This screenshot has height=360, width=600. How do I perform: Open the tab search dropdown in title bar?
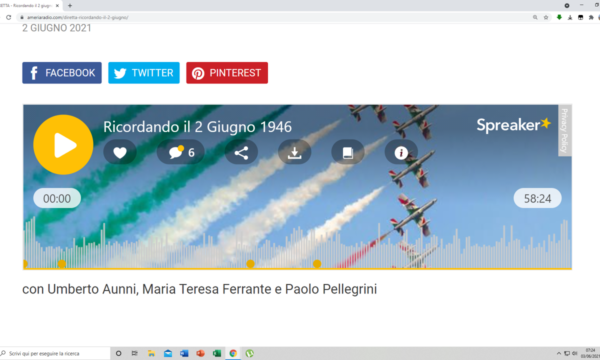567,5
